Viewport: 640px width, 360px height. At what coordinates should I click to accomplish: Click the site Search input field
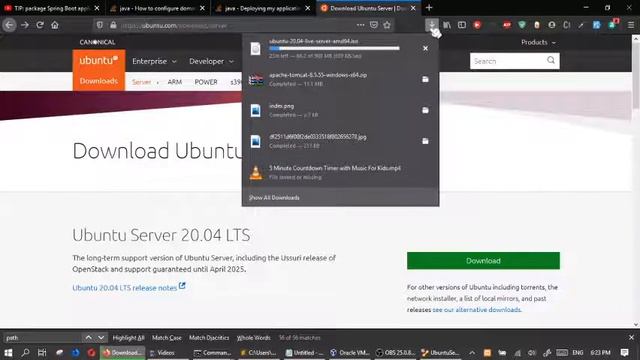[x=508, y=61]
